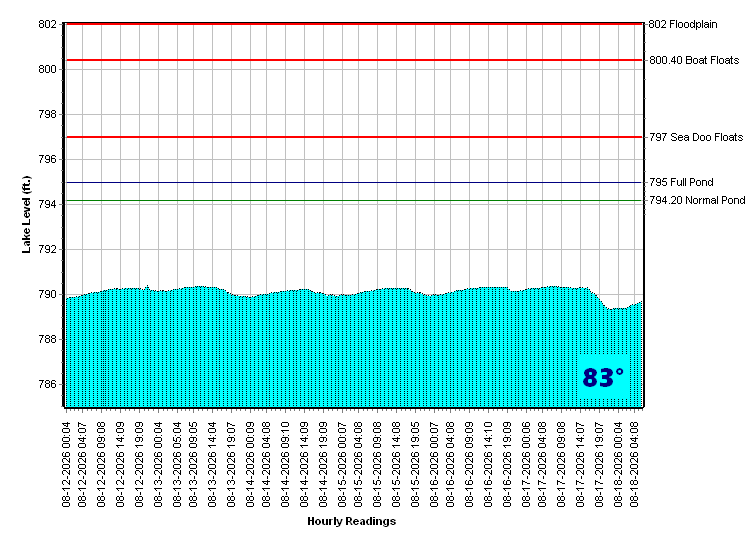Click the 08-17-2026 19:07 timestamp

click(599, 464)
